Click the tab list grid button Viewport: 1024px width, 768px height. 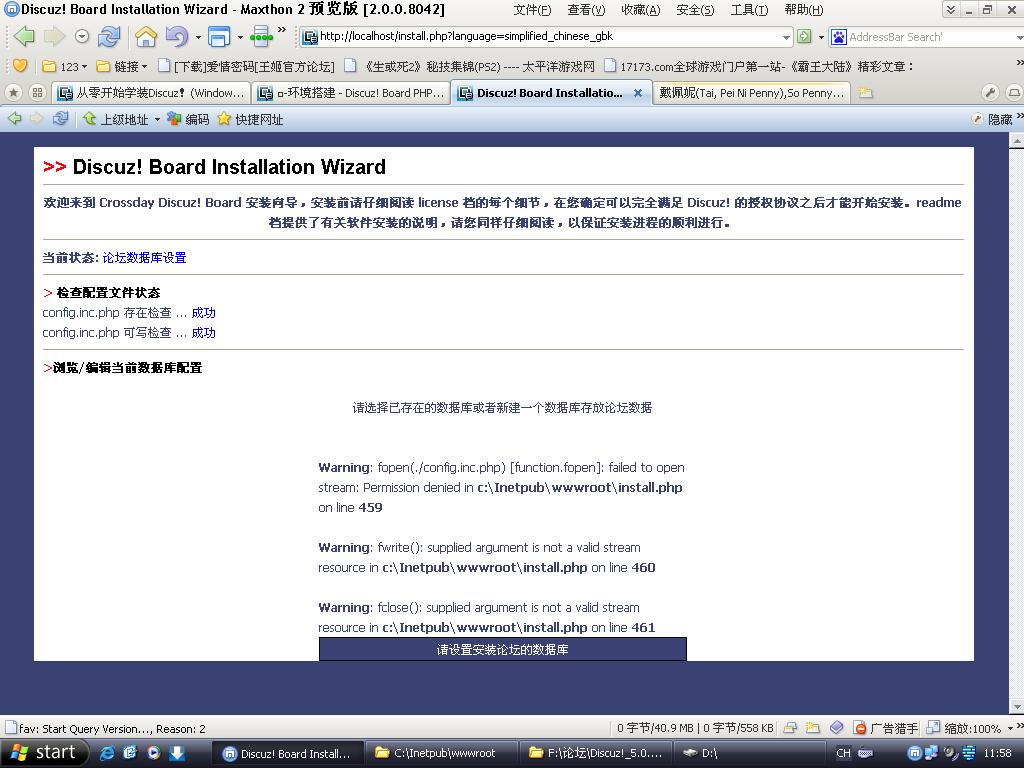37,93
